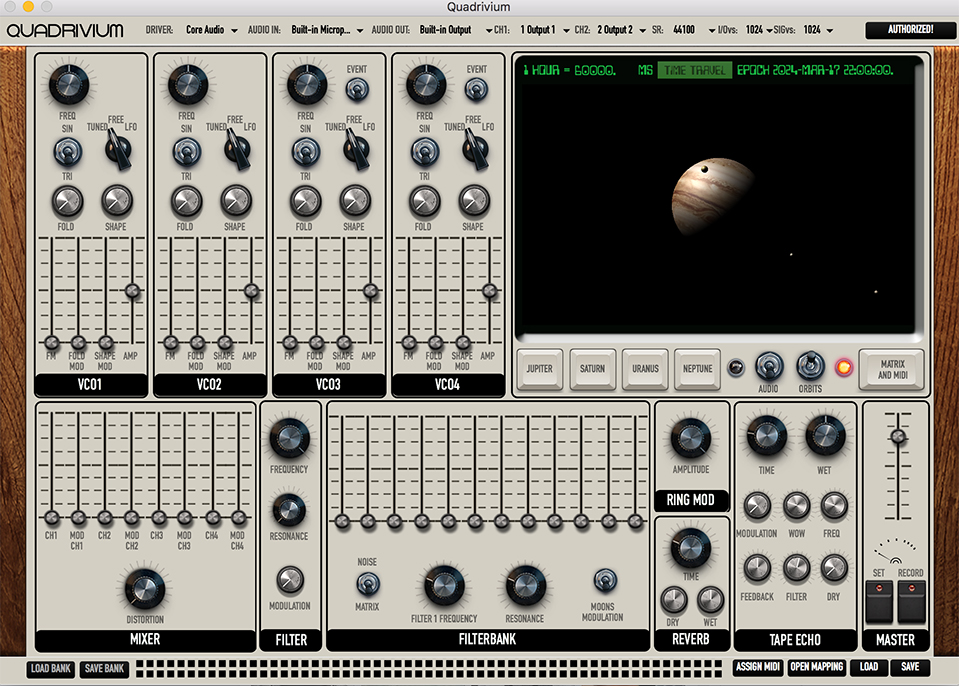Click the VCO3 SHAPE knob
The height and width of the screenshot is (686, 959).
(x=355, y=201)
